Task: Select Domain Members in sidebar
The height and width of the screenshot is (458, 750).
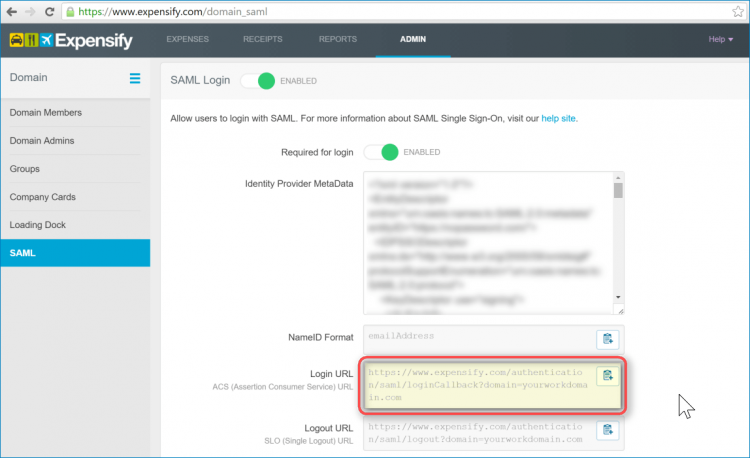Action: coord(46,113)
